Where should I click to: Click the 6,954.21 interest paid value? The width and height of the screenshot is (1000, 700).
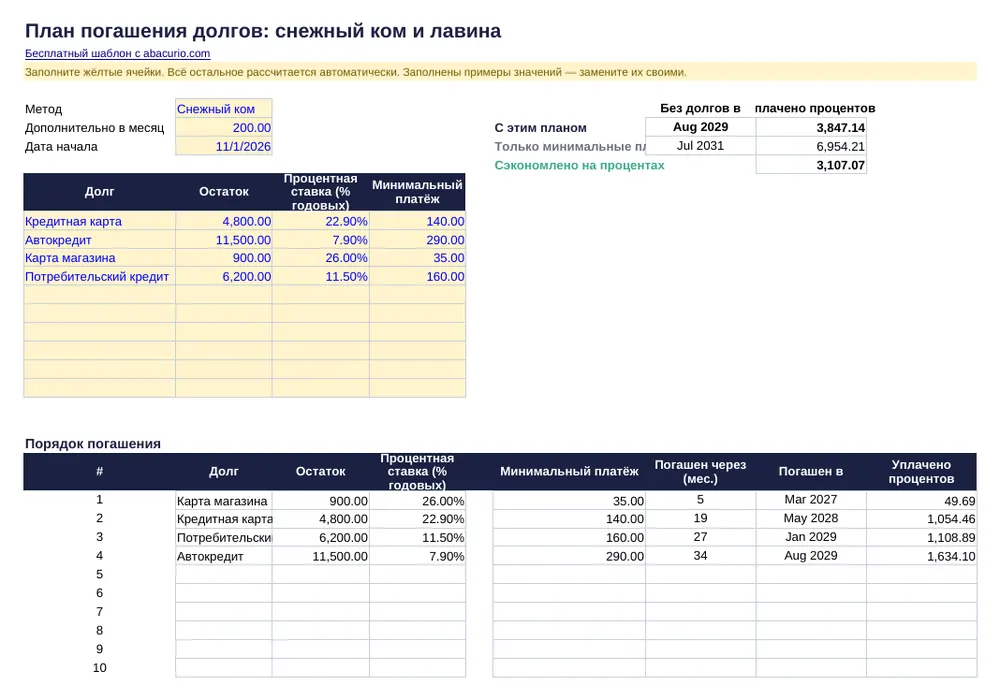[x=811, y=147]
